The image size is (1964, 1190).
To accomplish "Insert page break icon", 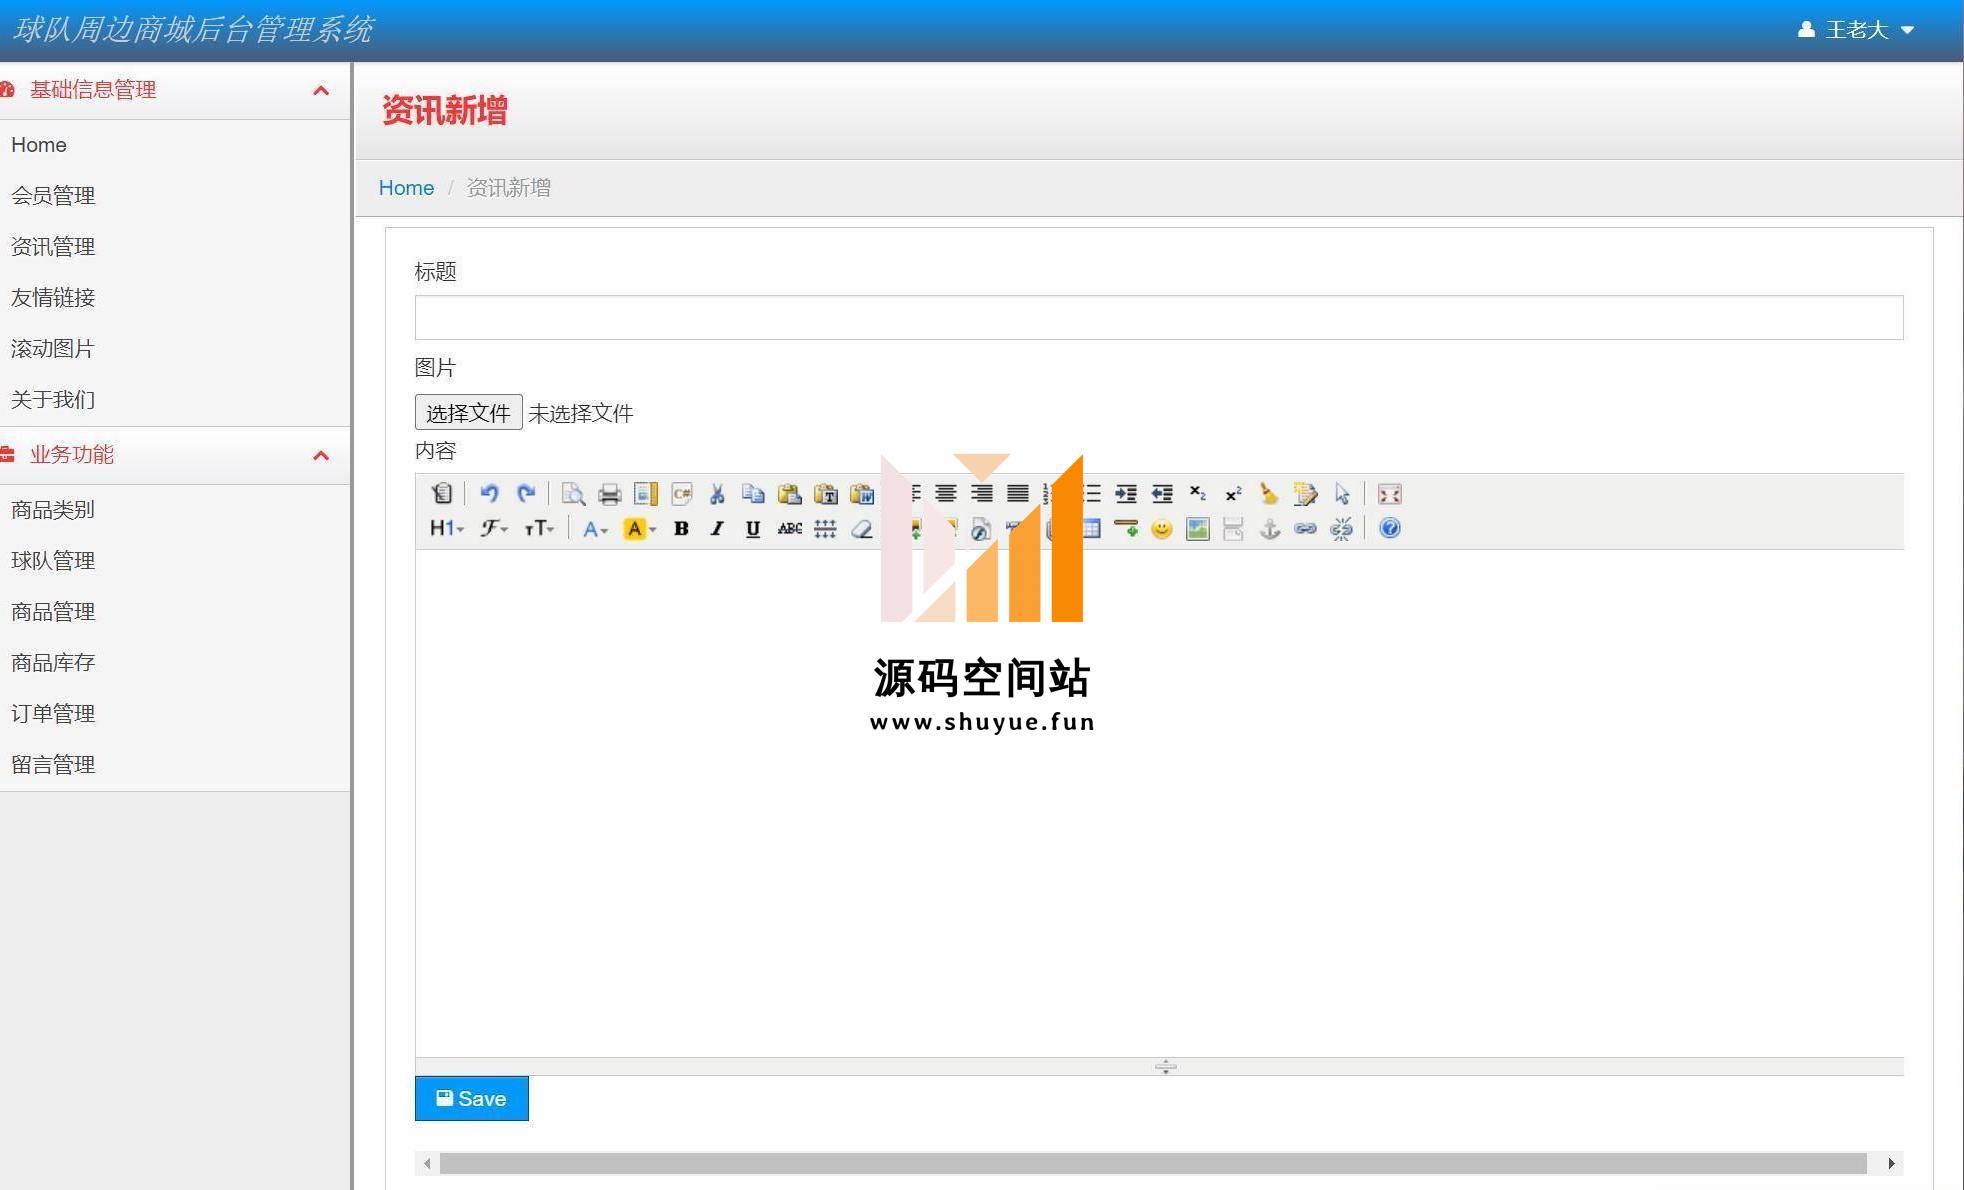I will [x=1234, y=528].
